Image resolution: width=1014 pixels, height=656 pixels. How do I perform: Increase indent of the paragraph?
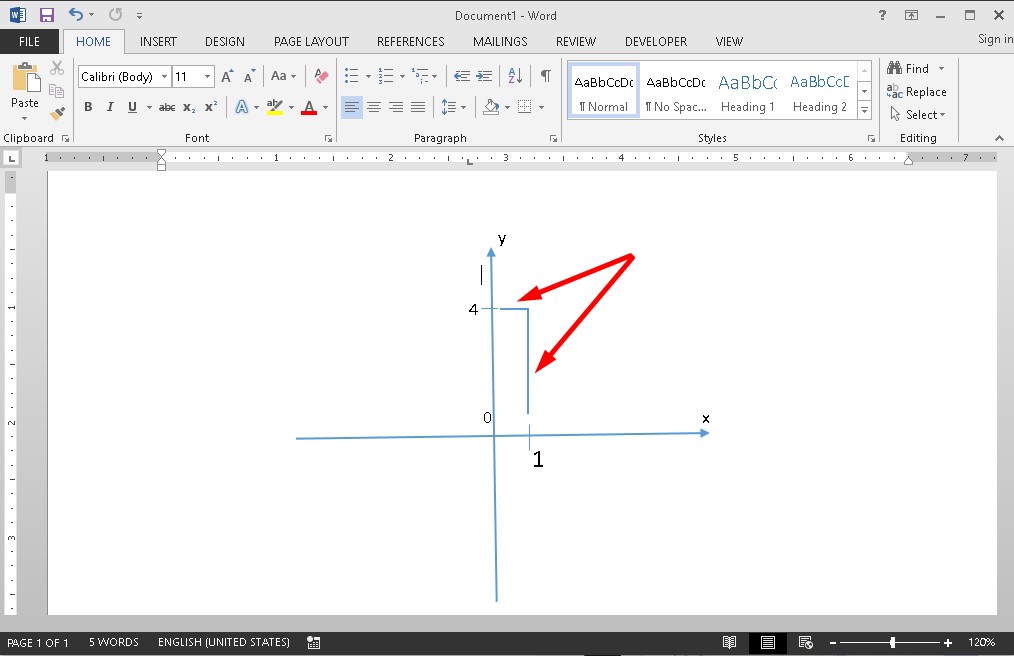coord(486,76)
